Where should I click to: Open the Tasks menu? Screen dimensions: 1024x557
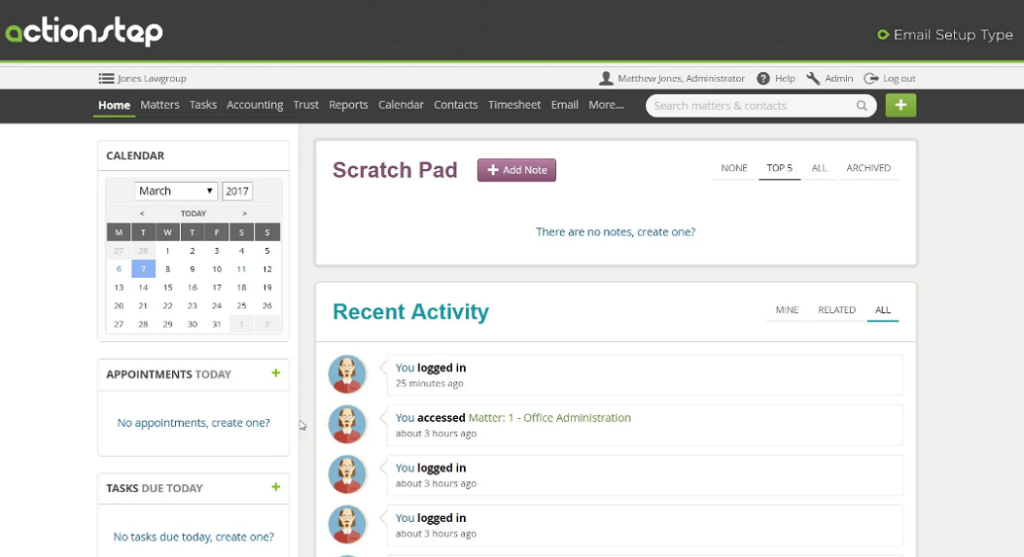point(203,104)
